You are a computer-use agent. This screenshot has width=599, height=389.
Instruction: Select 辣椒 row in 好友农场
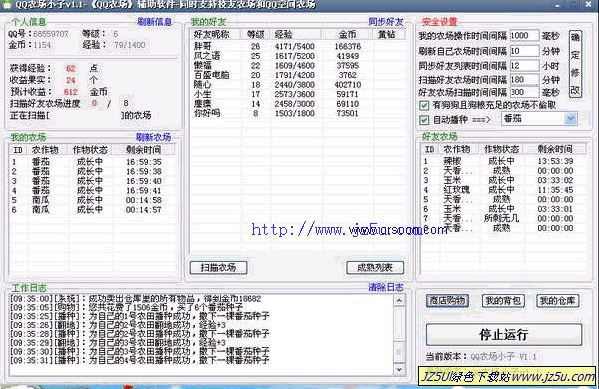click(503, 161)
